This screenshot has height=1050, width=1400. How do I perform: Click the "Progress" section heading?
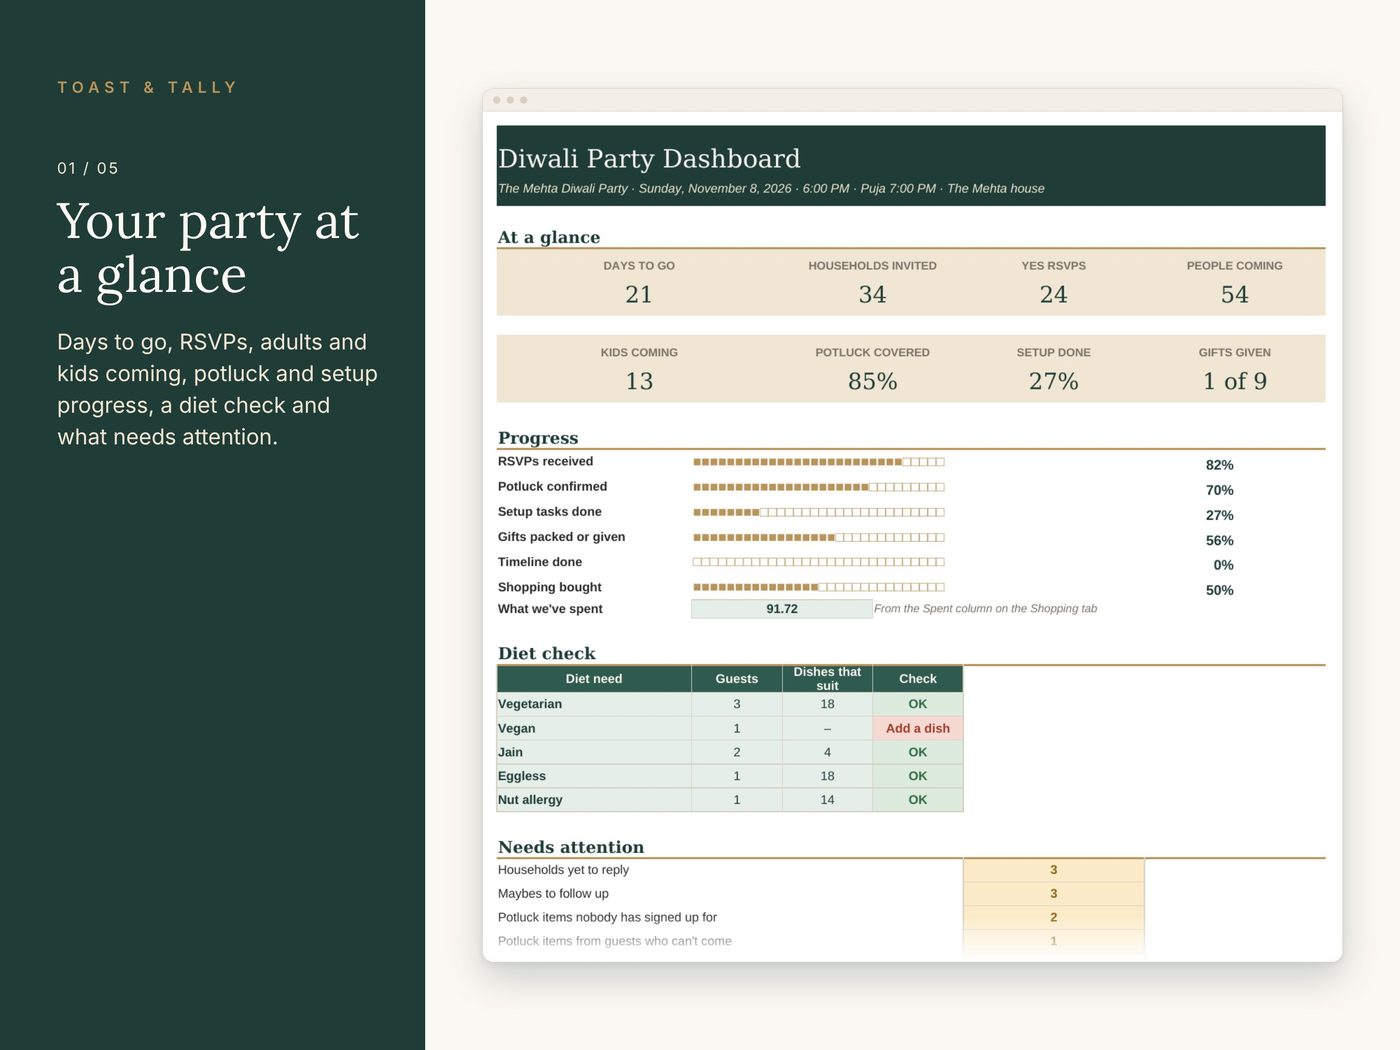point(538,438)
